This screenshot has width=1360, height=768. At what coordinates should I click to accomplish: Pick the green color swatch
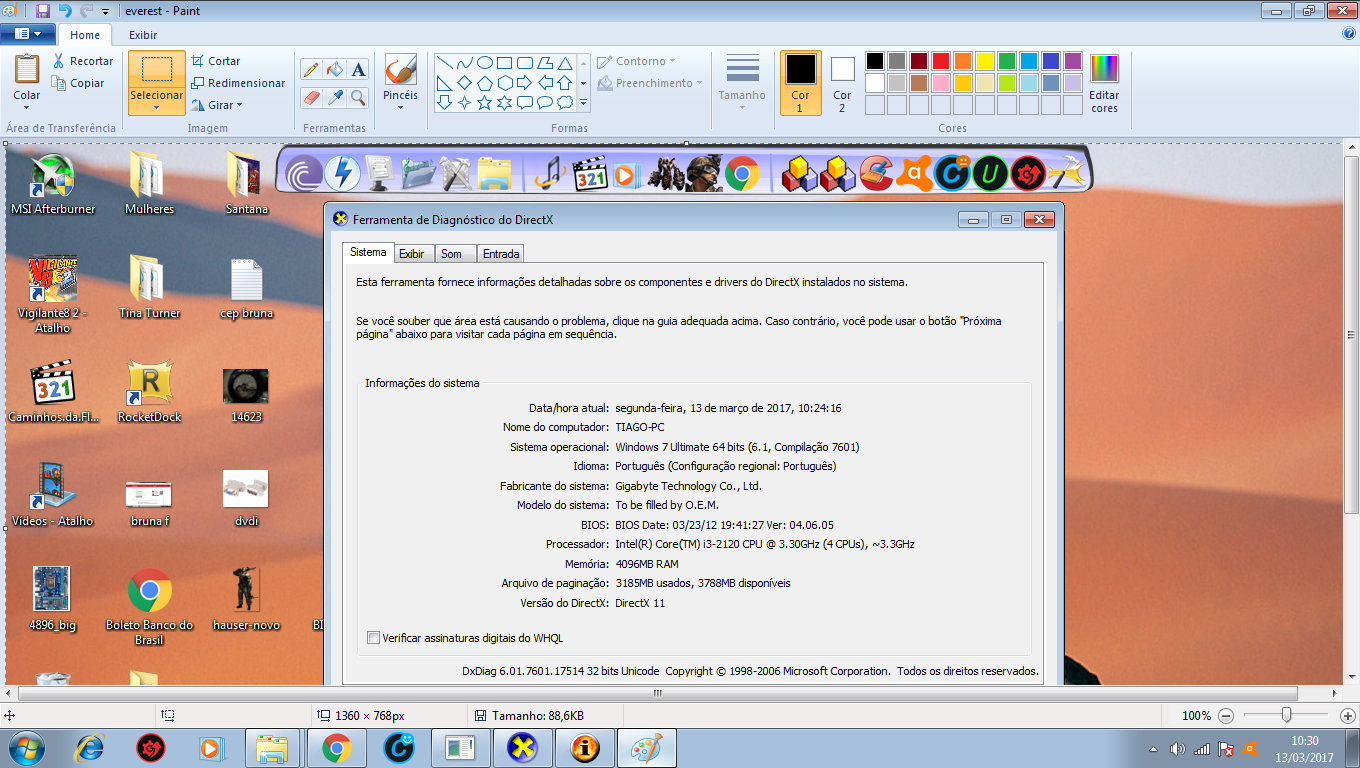coord(1007,61)
